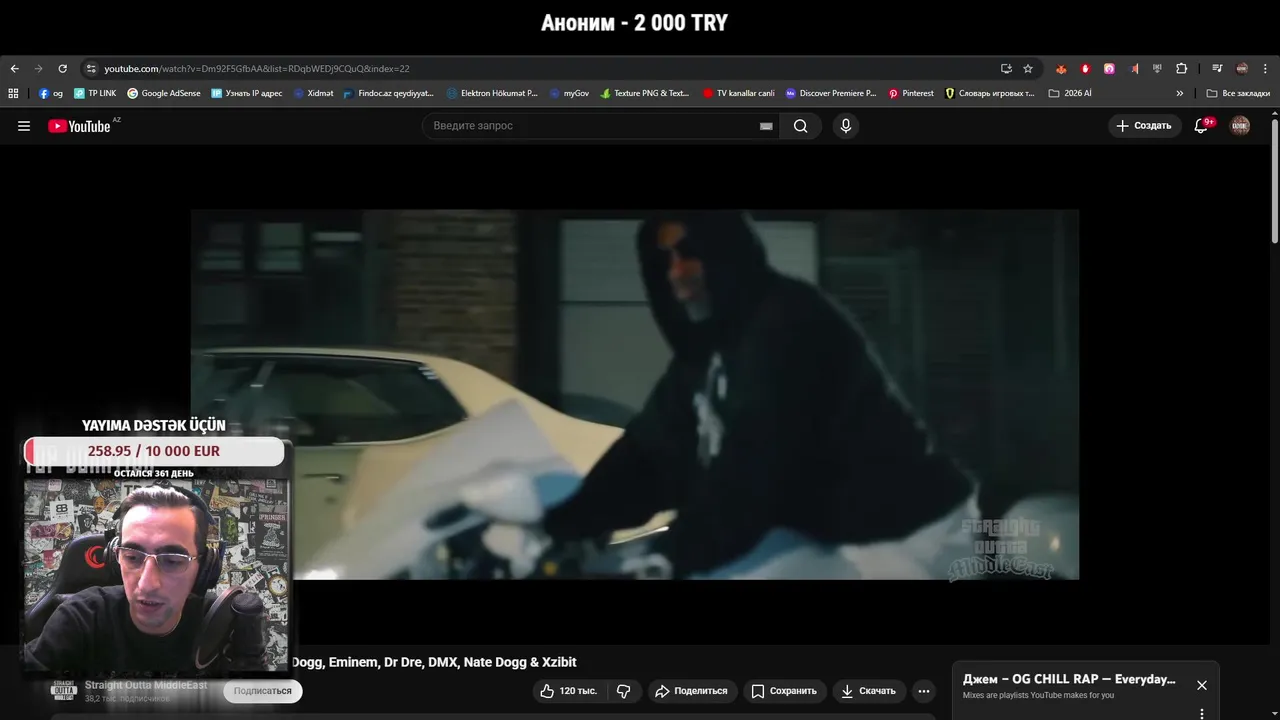Open the 'Словарь игровых' bookmark

990,93
